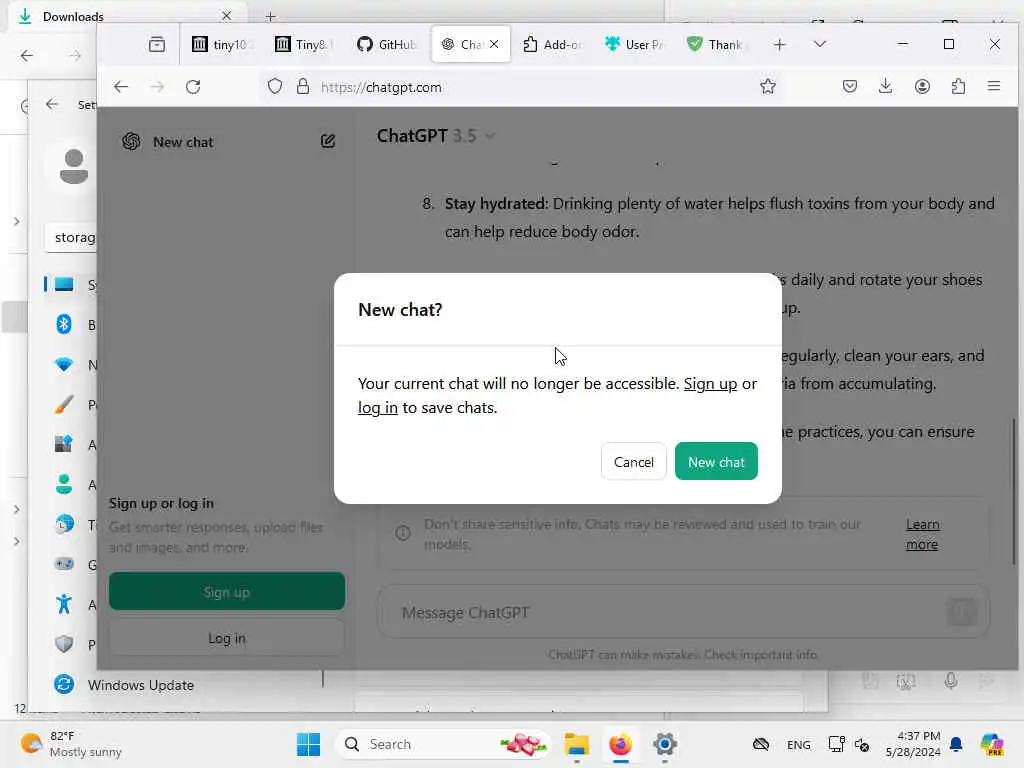
Task: Switch to the Thank you tab
Action: [716, 44]
